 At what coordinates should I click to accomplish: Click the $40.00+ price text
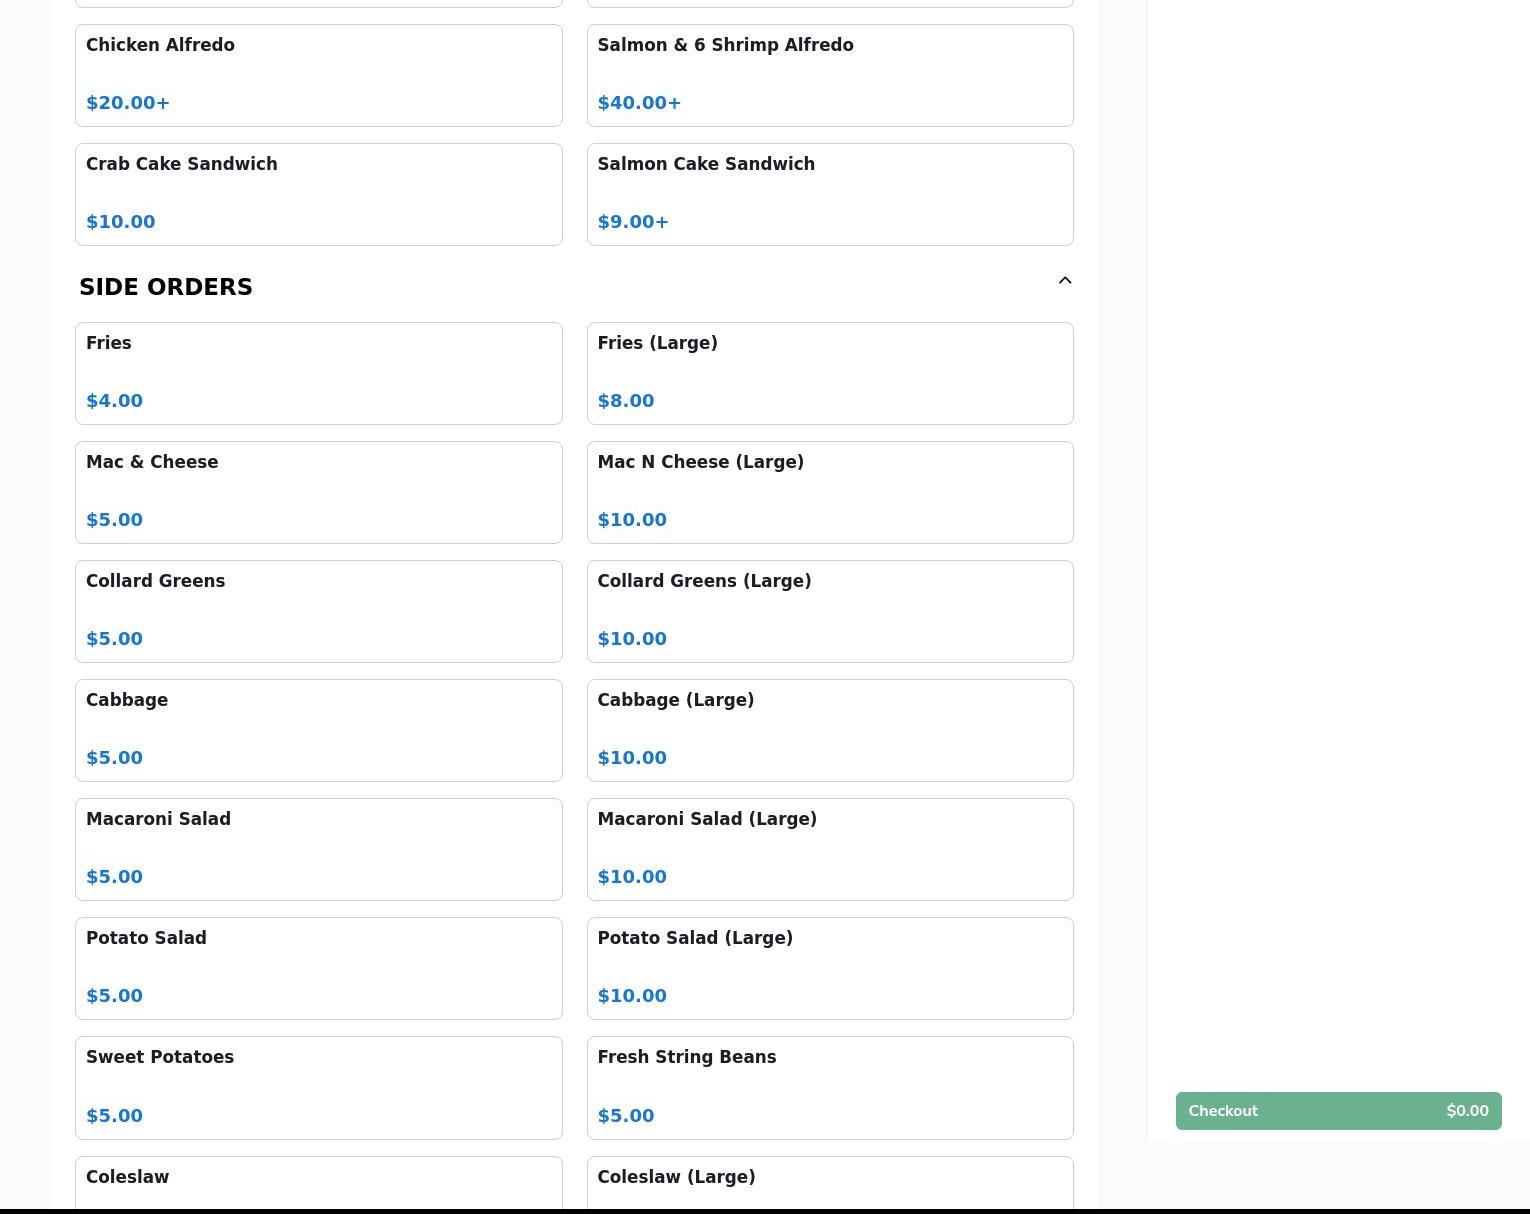(x=639, y=103)
